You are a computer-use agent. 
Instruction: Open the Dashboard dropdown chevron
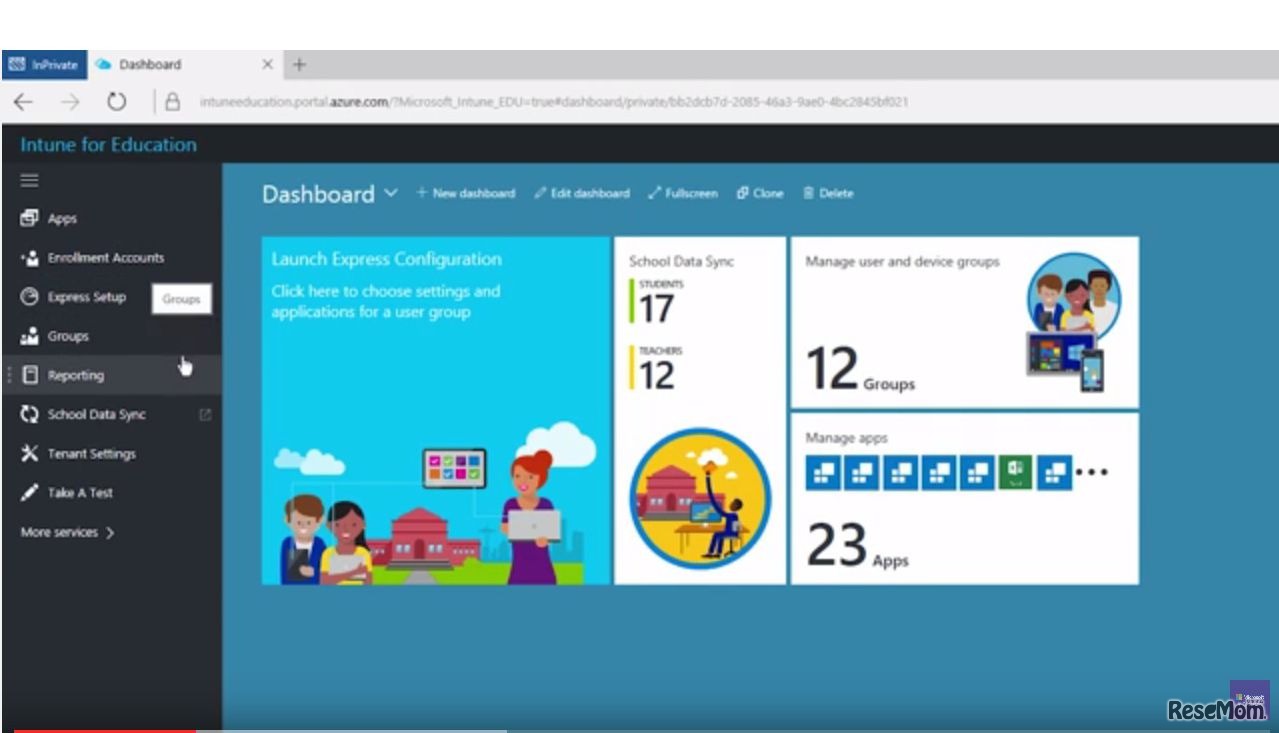click(x=391, y=193)
